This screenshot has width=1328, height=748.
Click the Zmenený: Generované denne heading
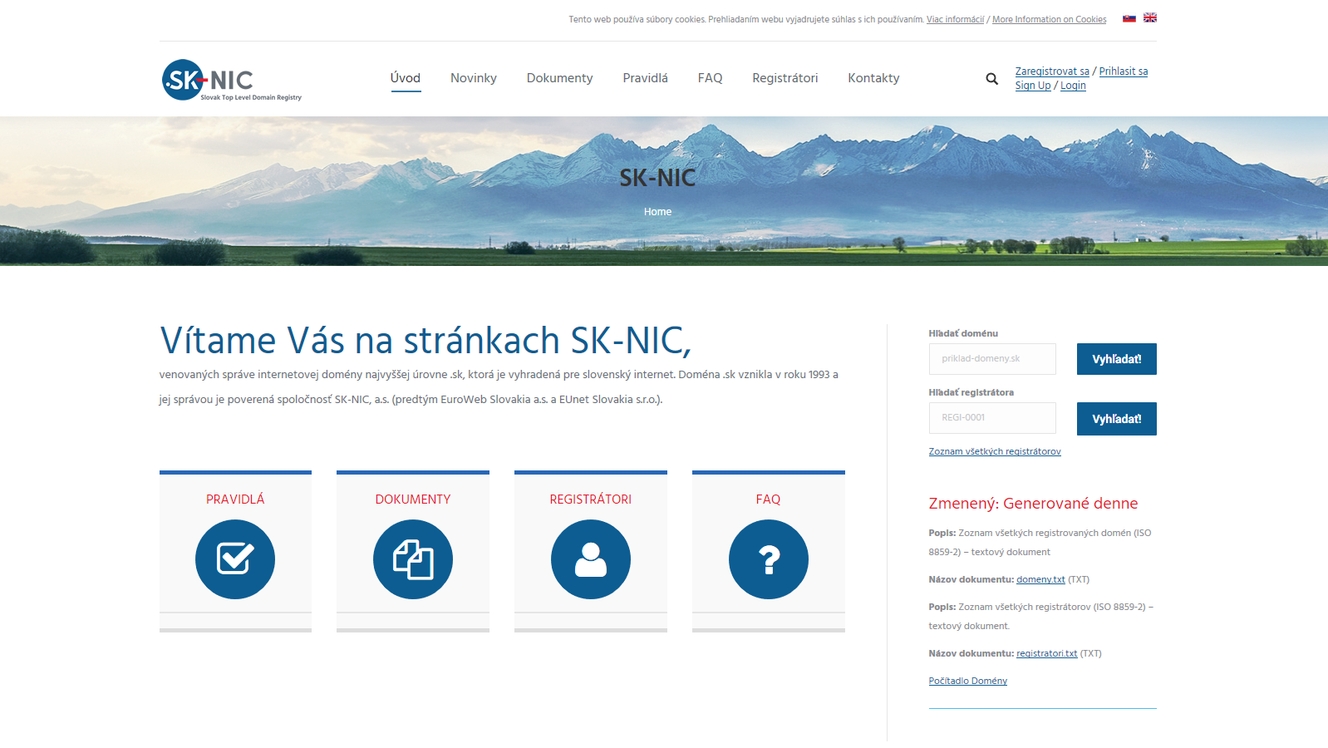point(1033,504)
